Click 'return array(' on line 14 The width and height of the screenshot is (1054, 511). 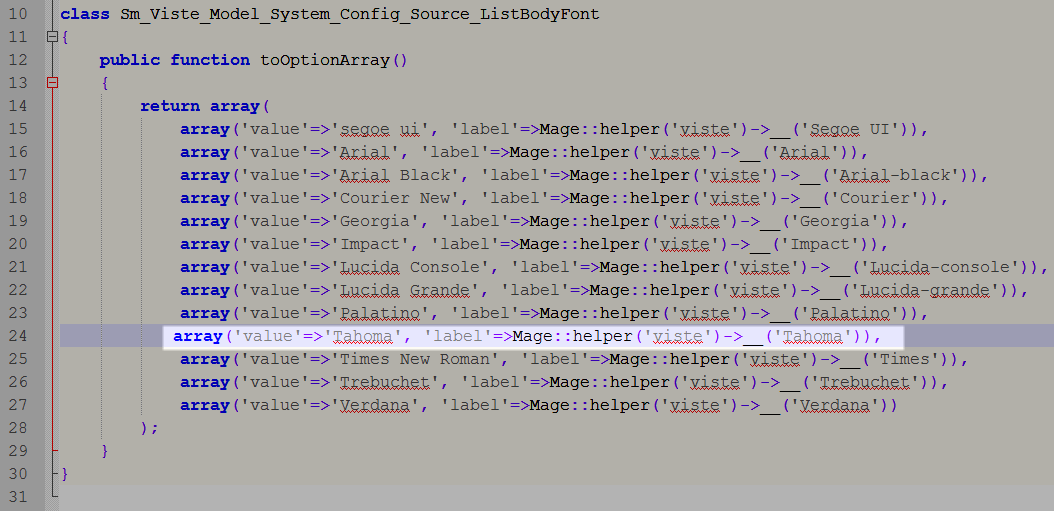205,106
